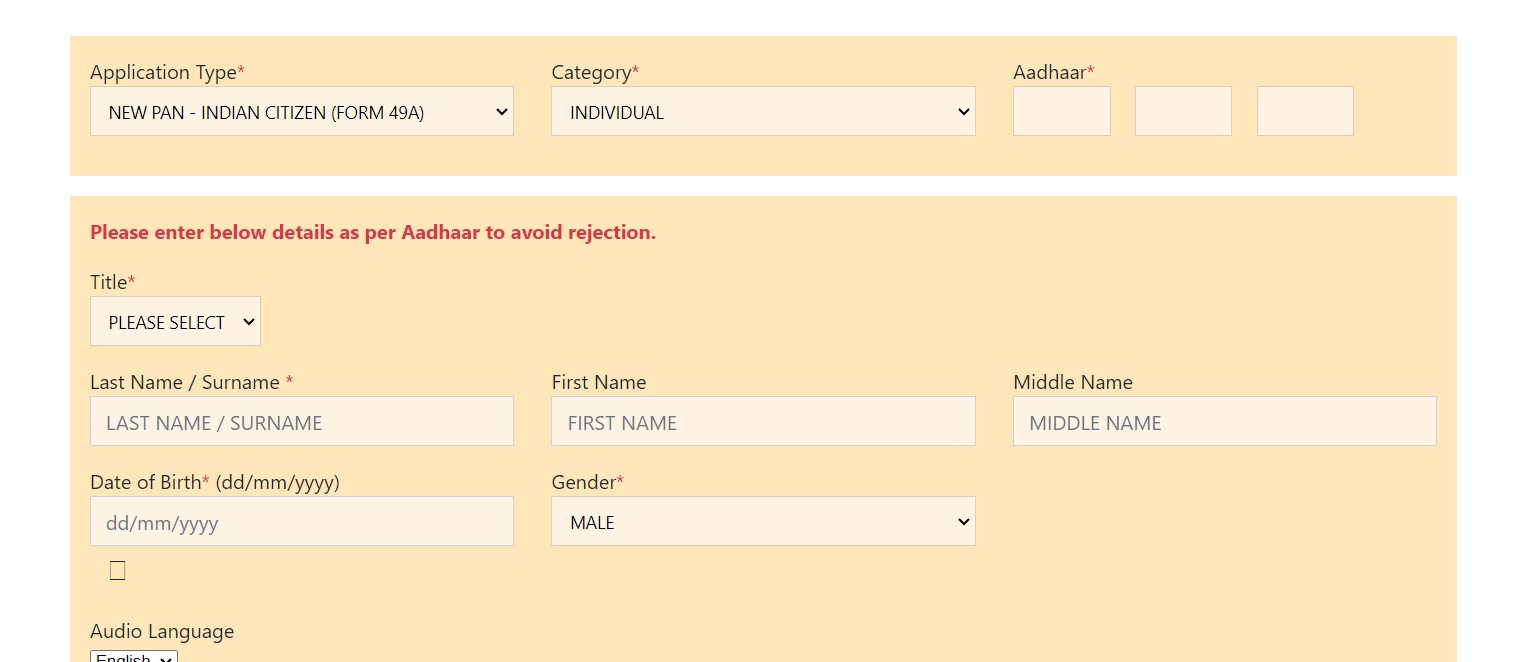
Task: Click the Application Type label text
Action: [x=164, y=73]
